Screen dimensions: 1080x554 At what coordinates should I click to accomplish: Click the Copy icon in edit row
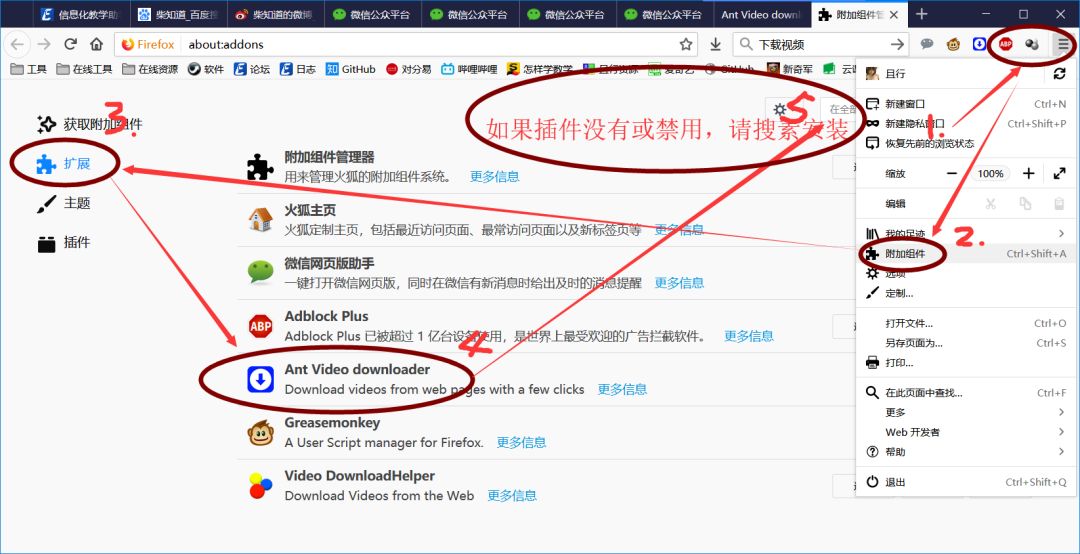point(1025,204)
